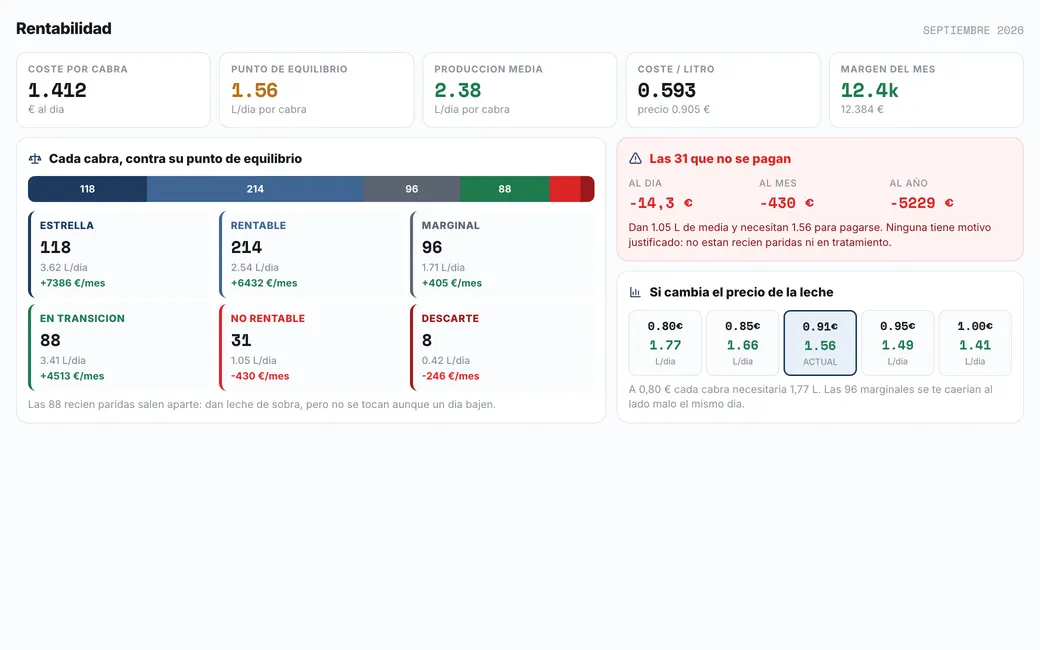Click the Las 31 que no se pagan heading
Image resolution: width=1040 pixels, height=650 pixels.
(x=720, y=159)
